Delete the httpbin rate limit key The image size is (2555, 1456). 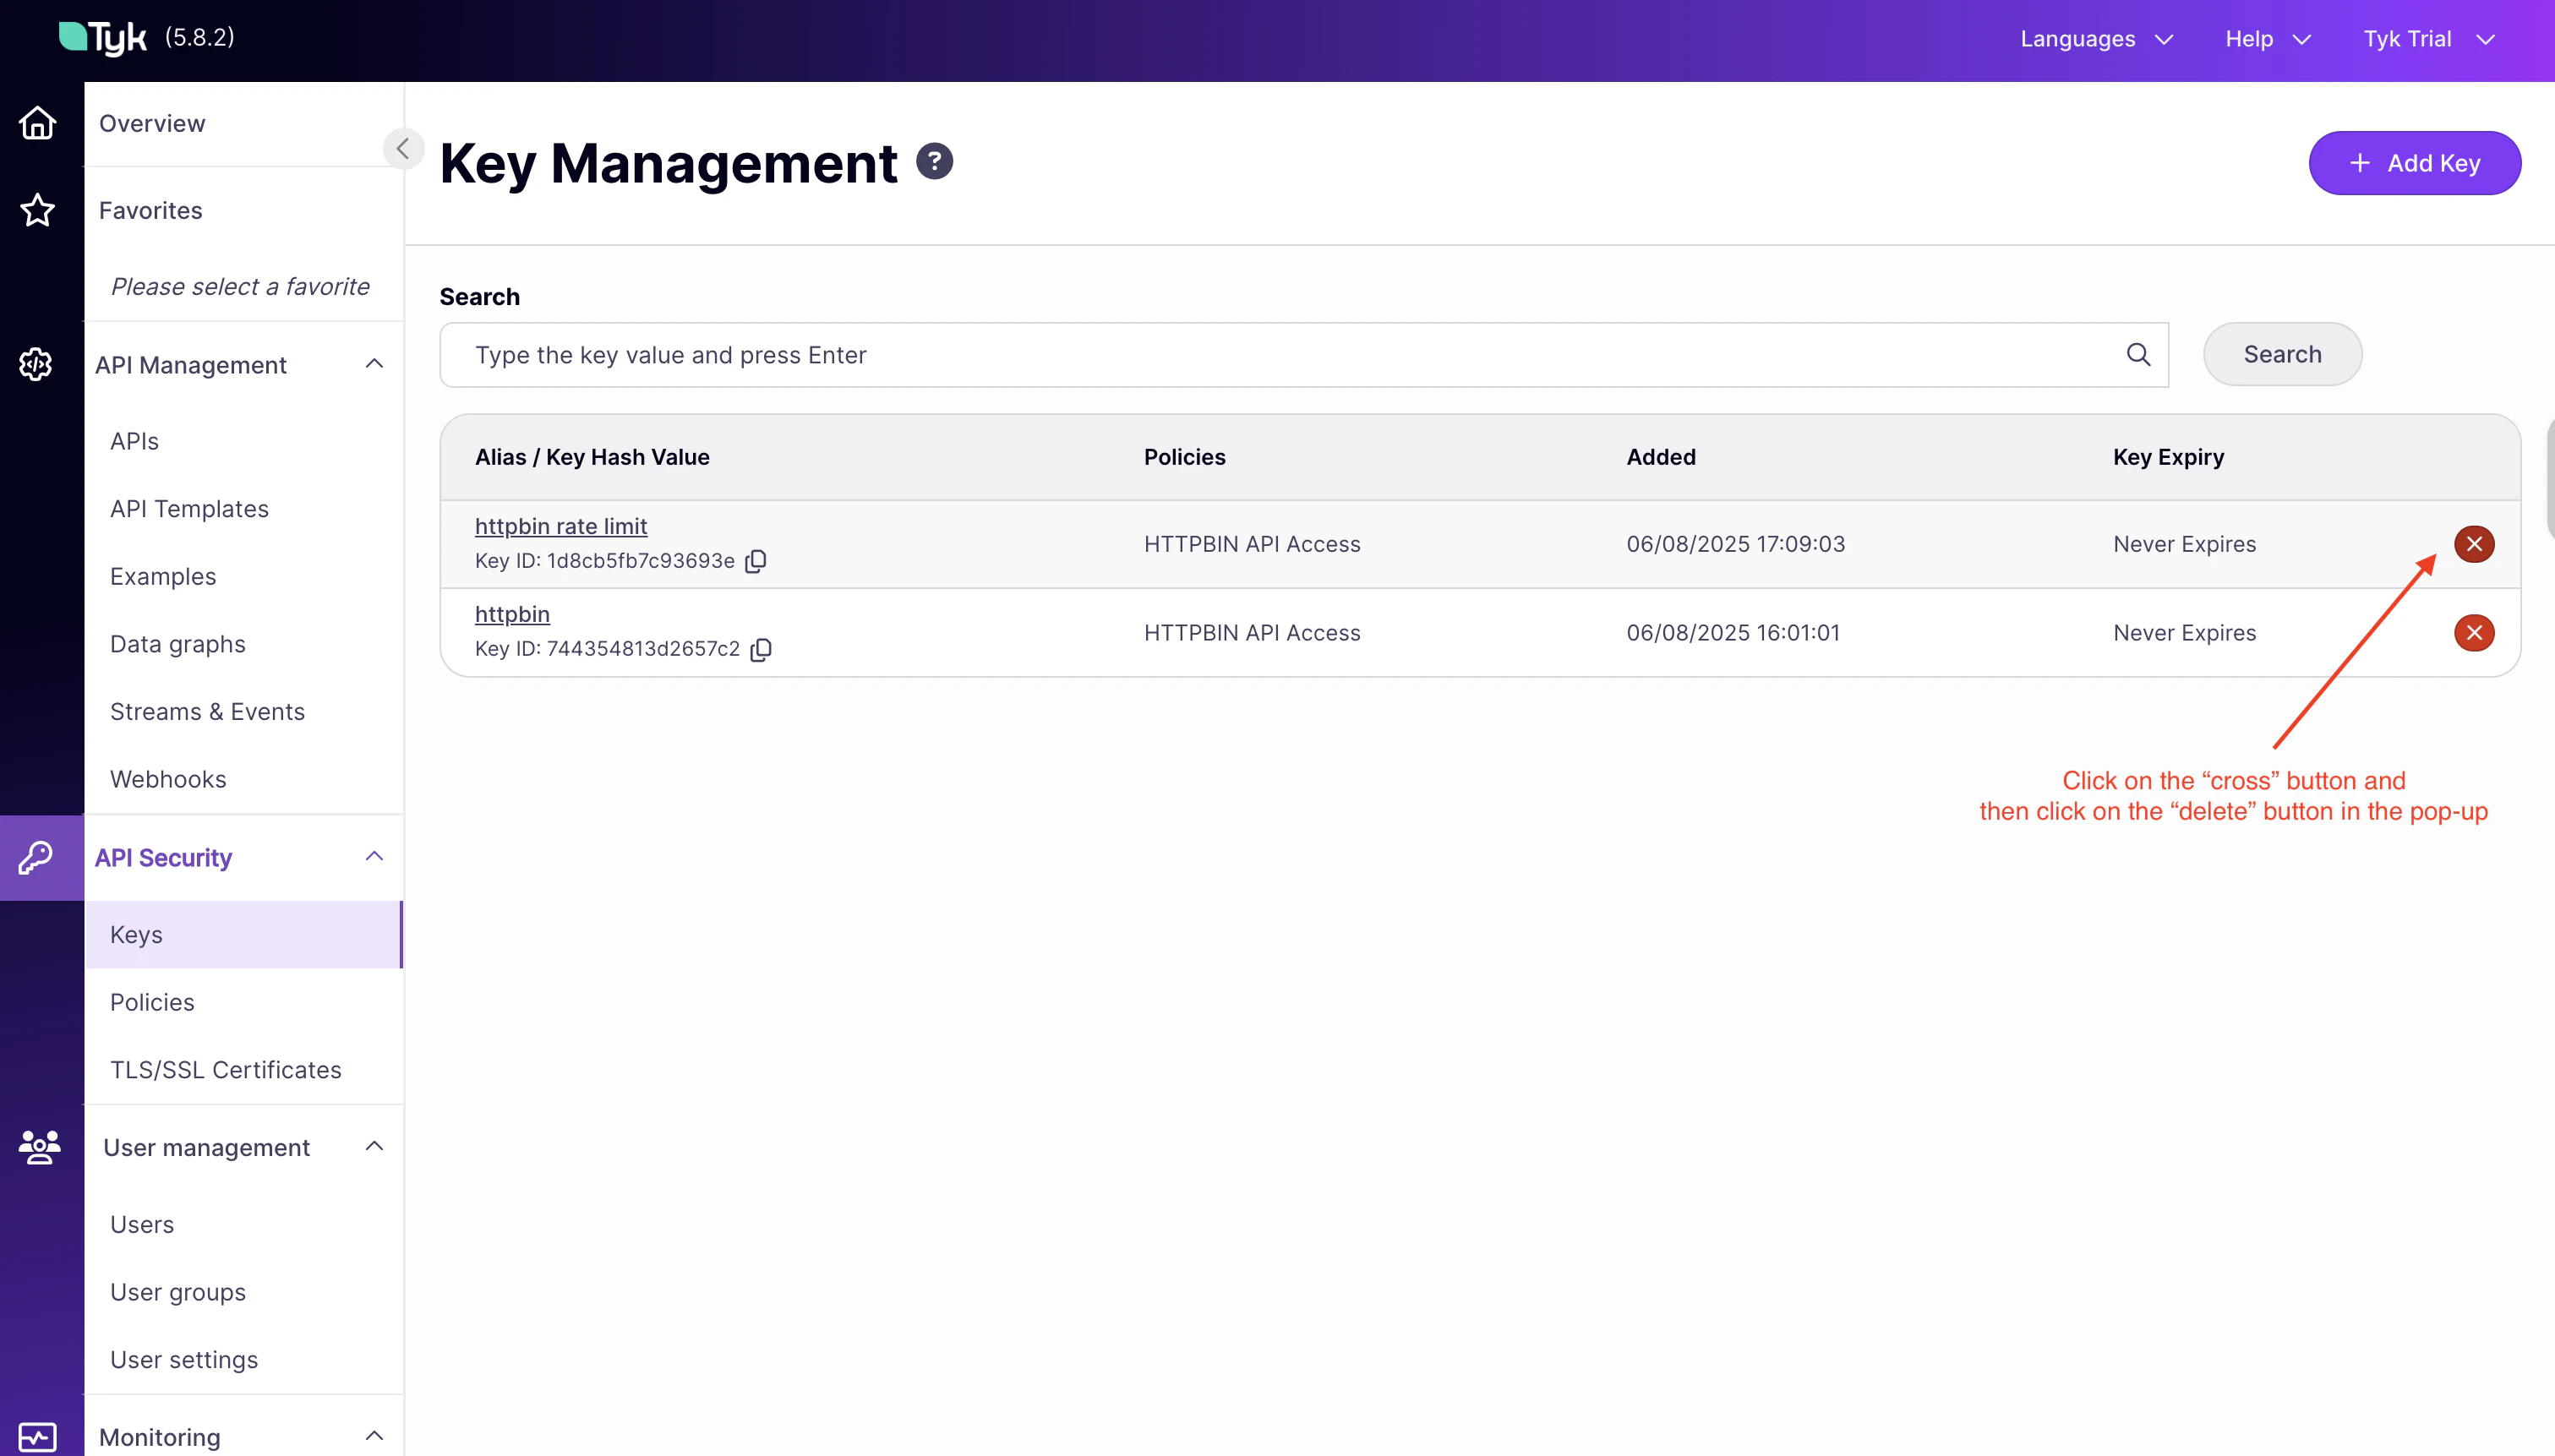click(2473, 544)
